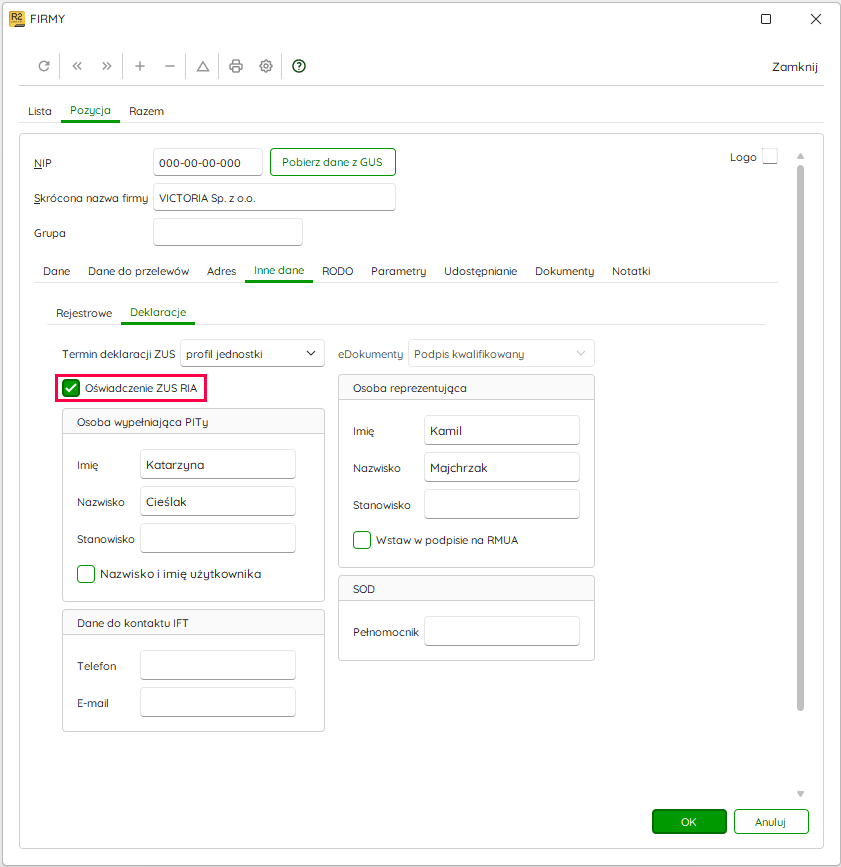Go to the RODO tab

tap(337, 271)
